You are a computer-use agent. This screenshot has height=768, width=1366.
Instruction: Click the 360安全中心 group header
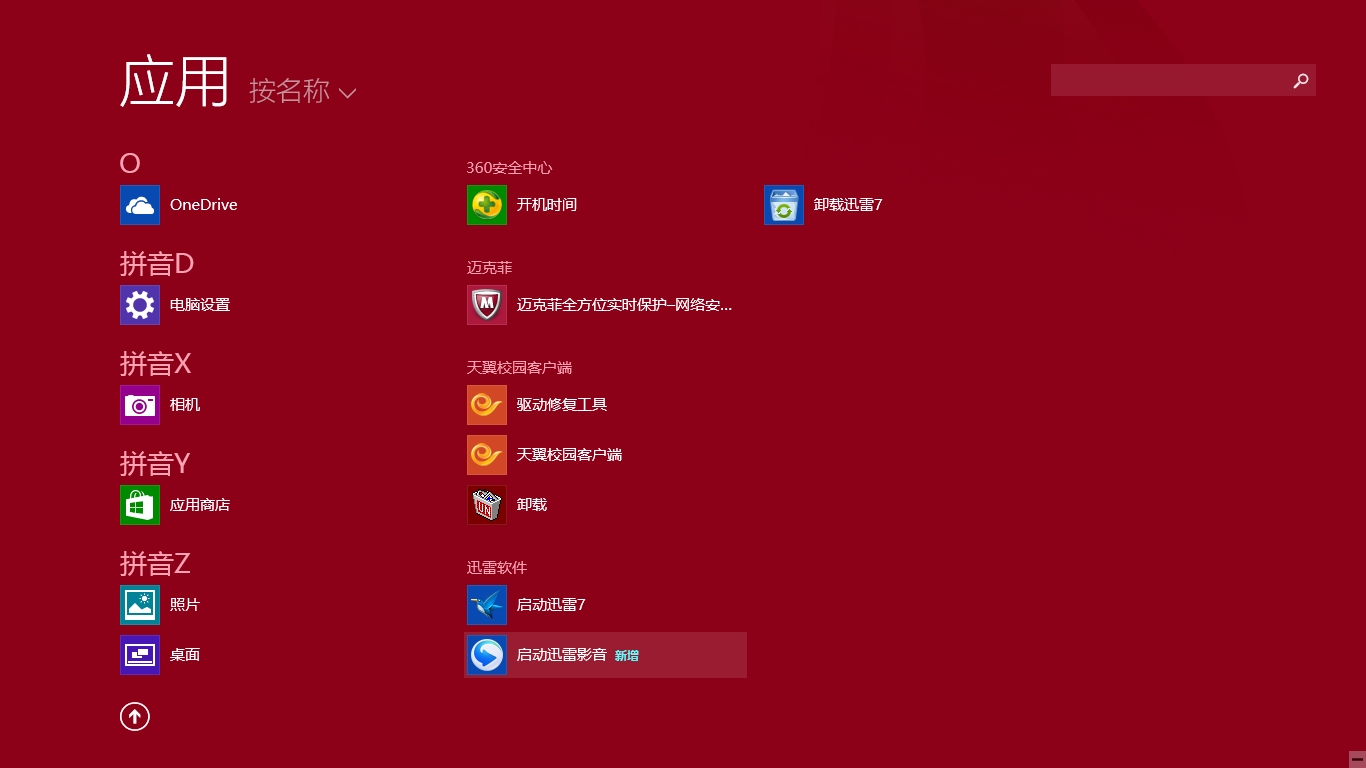tap(509, 168)
